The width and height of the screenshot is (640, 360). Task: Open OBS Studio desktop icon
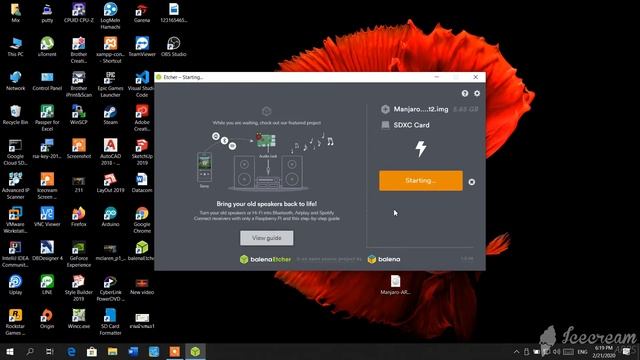[173, 47]
